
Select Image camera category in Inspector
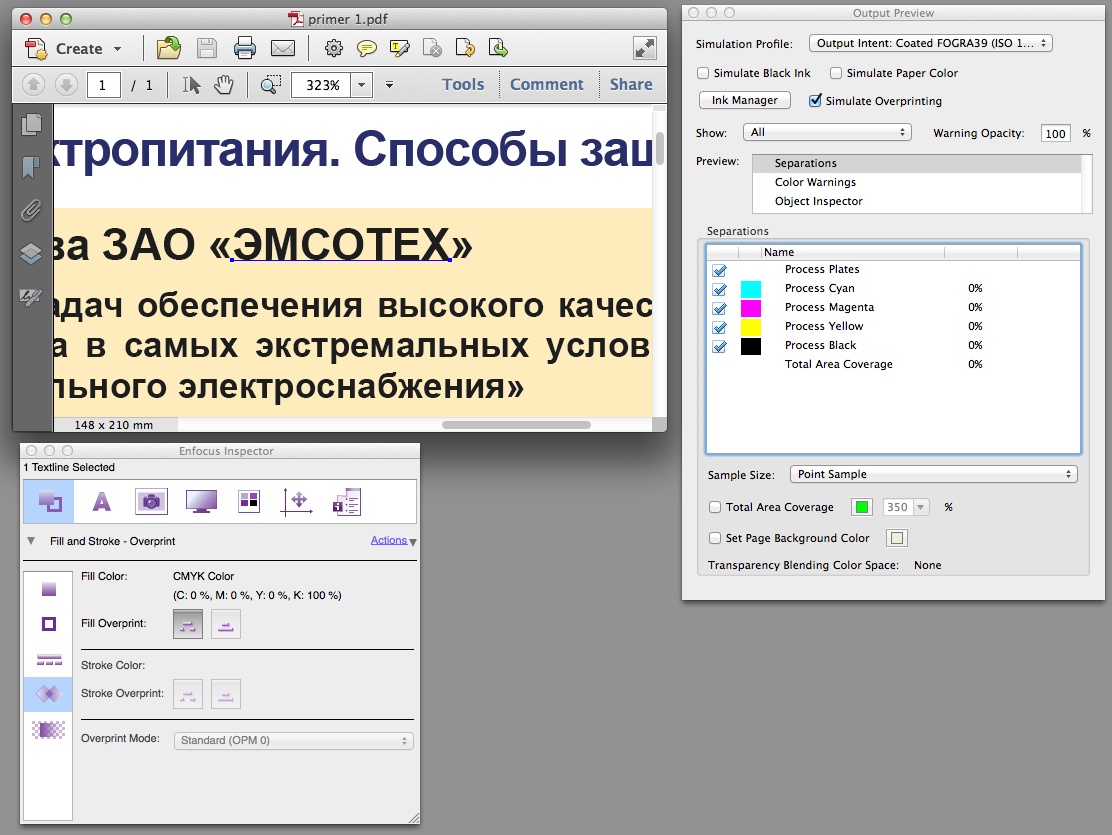pyautogui.click(x=151, y=502)
